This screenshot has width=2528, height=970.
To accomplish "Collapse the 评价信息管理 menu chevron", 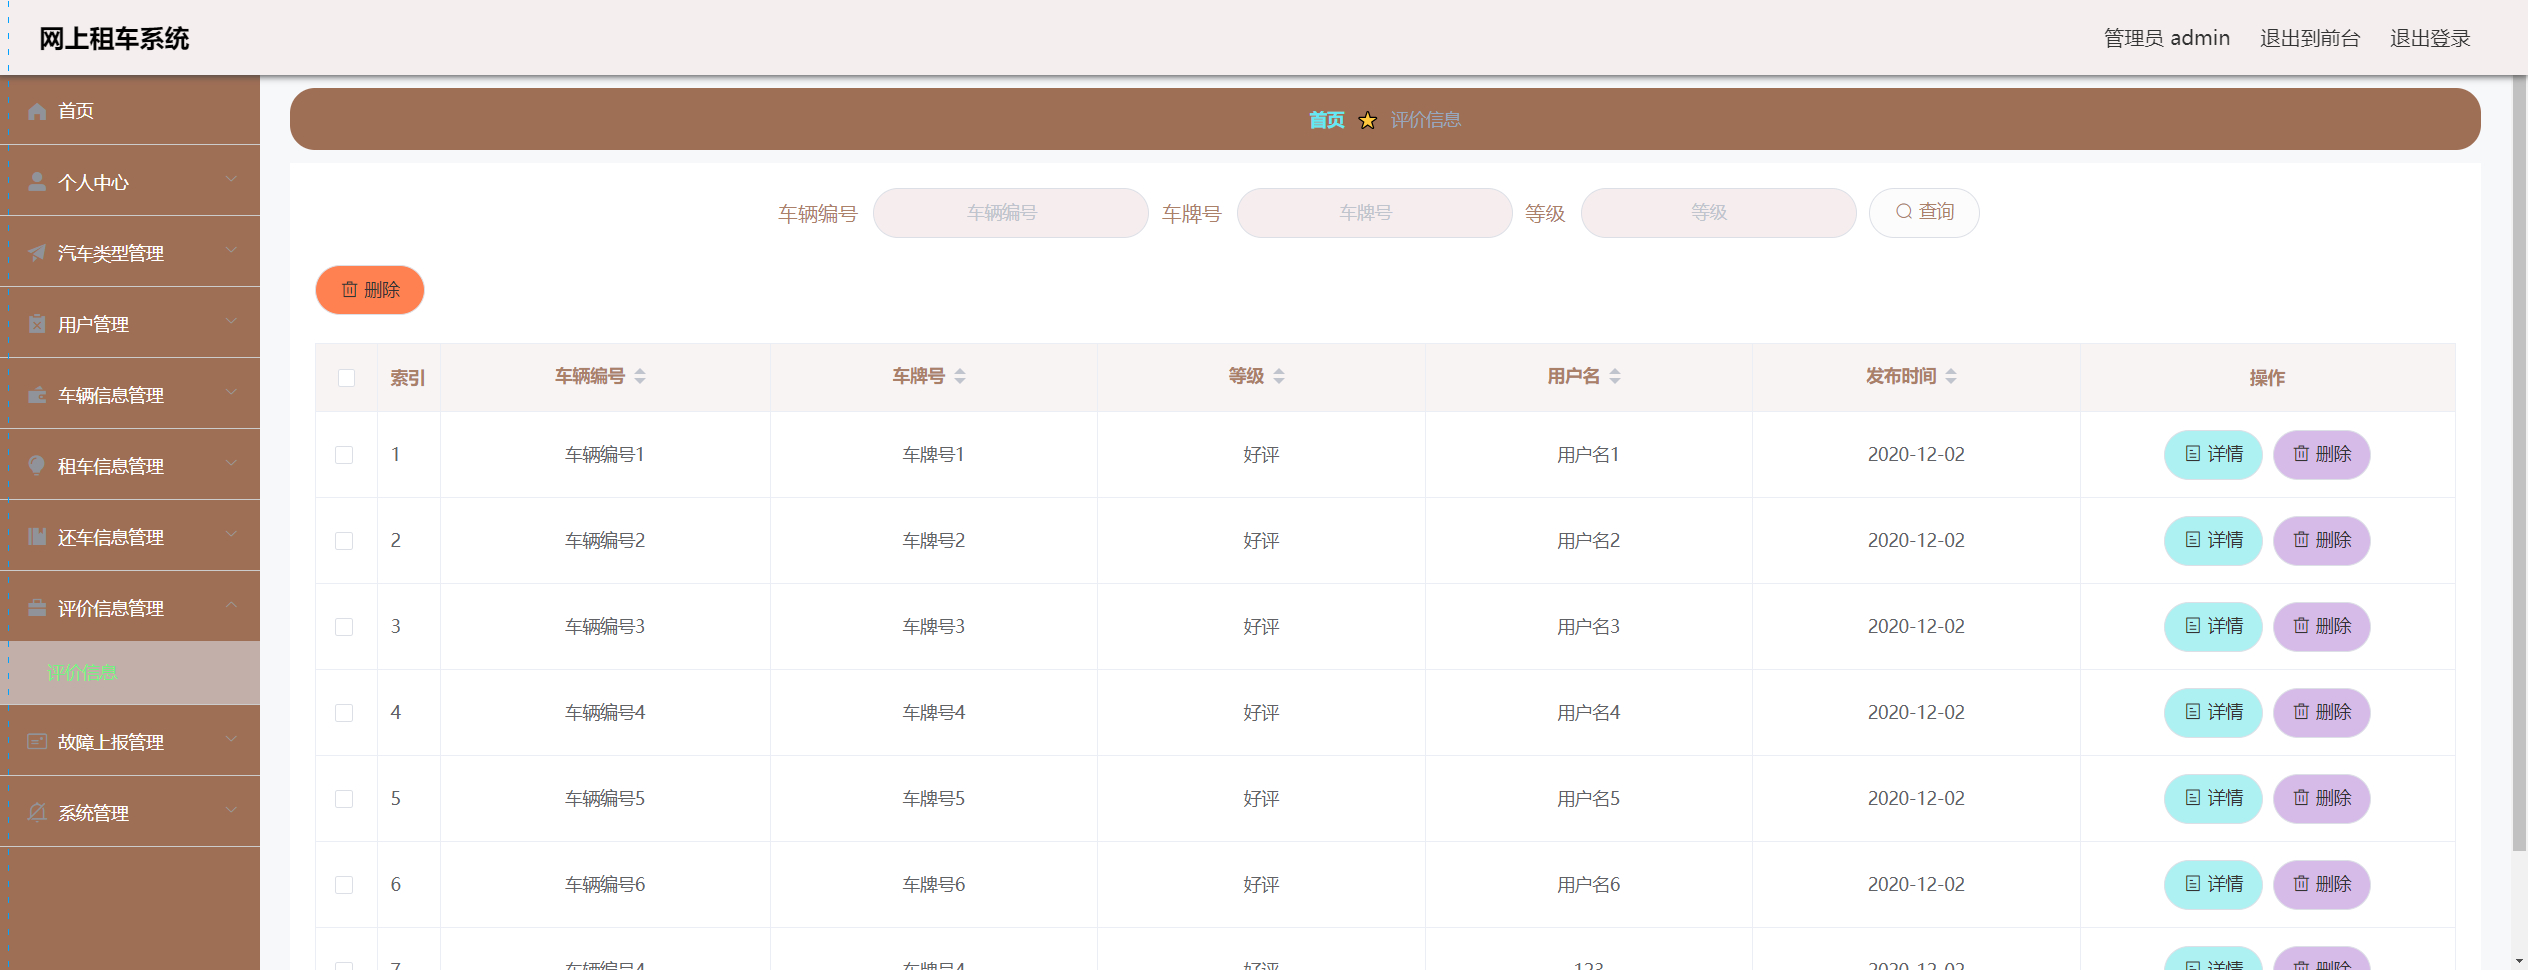I will (x=231, y=605).
